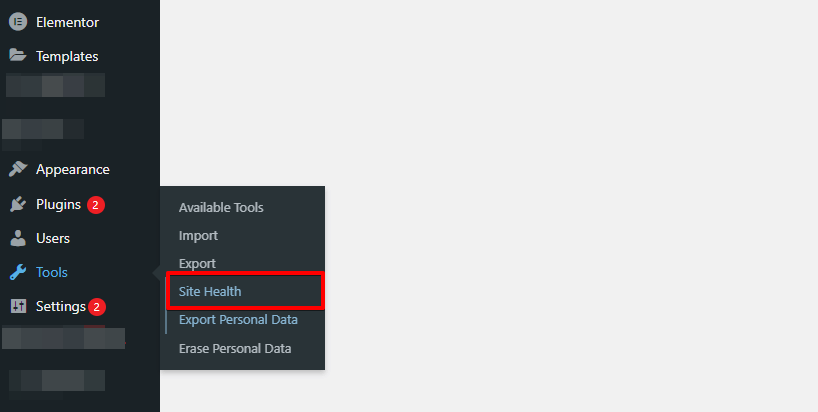Choose Export in the Tools flyout

(x=197, y=264)
